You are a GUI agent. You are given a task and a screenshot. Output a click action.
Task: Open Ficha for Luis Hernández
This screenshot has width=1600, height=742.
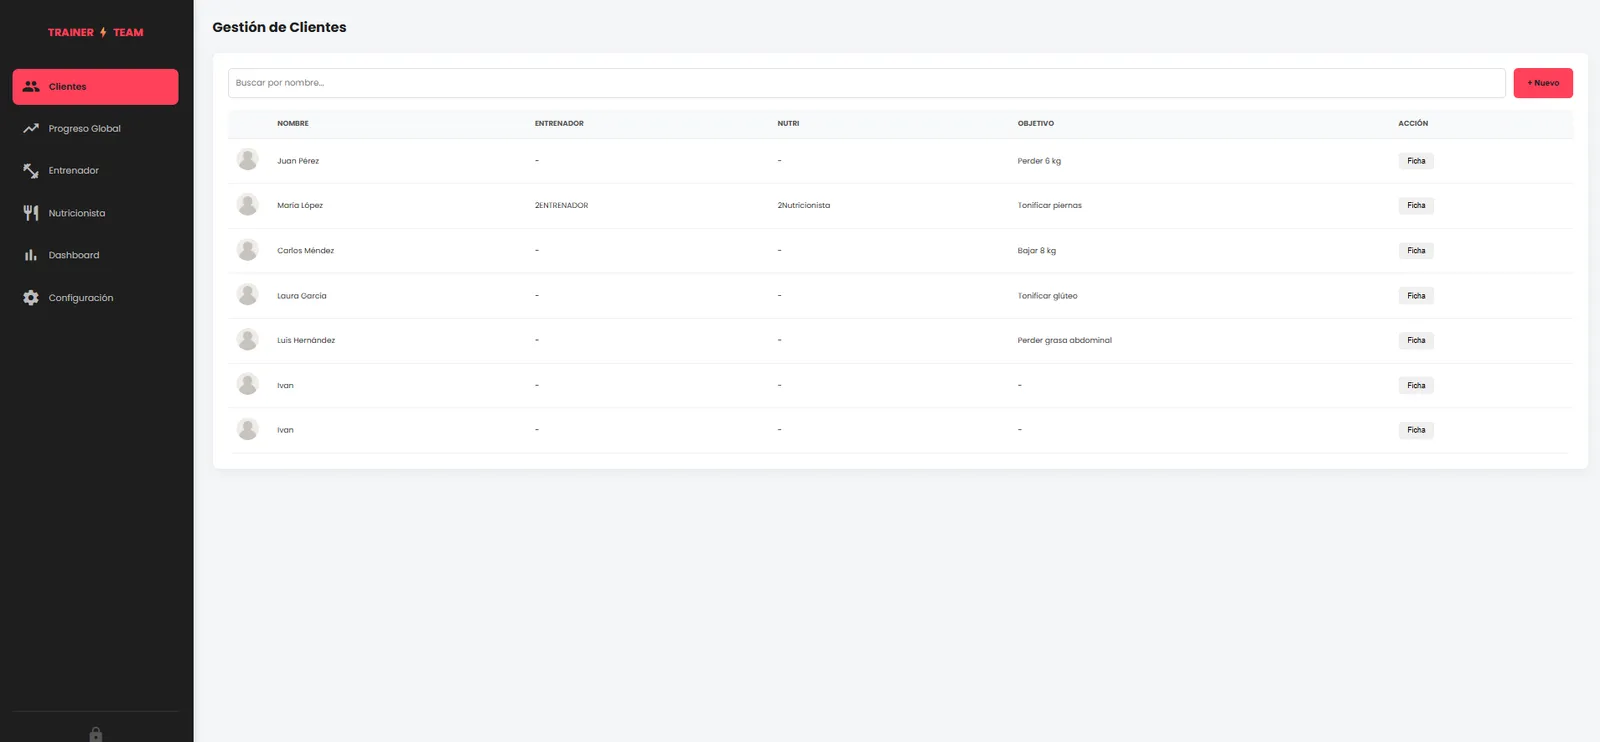(x=1416, y=340)
